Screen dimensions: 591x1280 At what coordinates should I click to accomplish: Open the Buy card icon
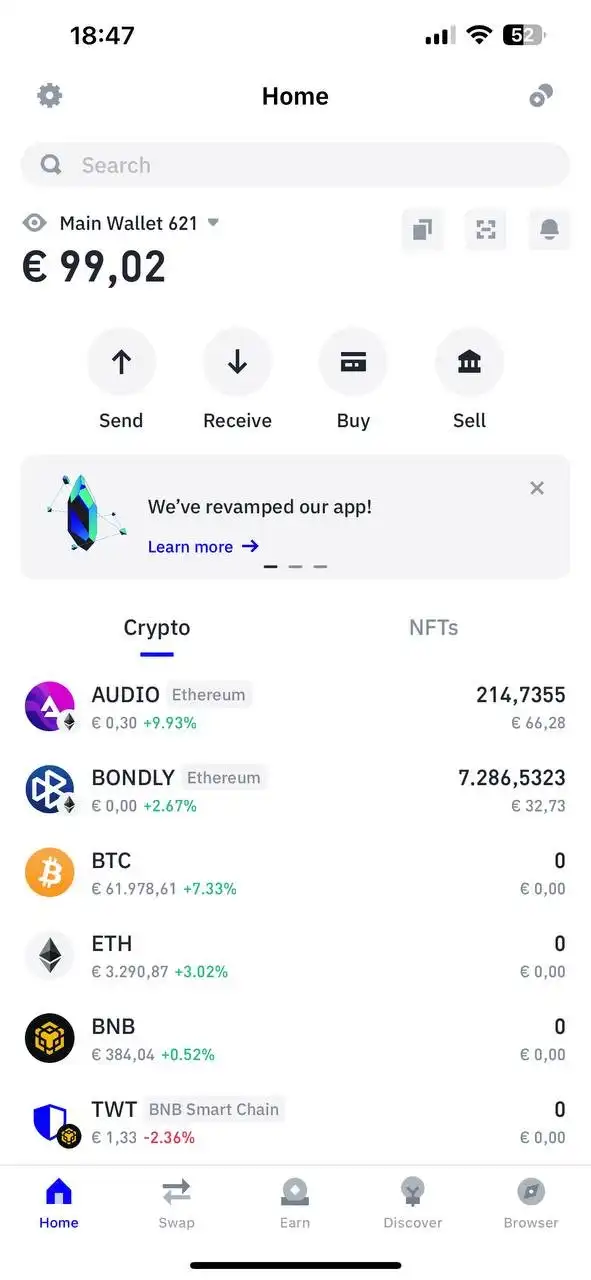pos(353,362)
